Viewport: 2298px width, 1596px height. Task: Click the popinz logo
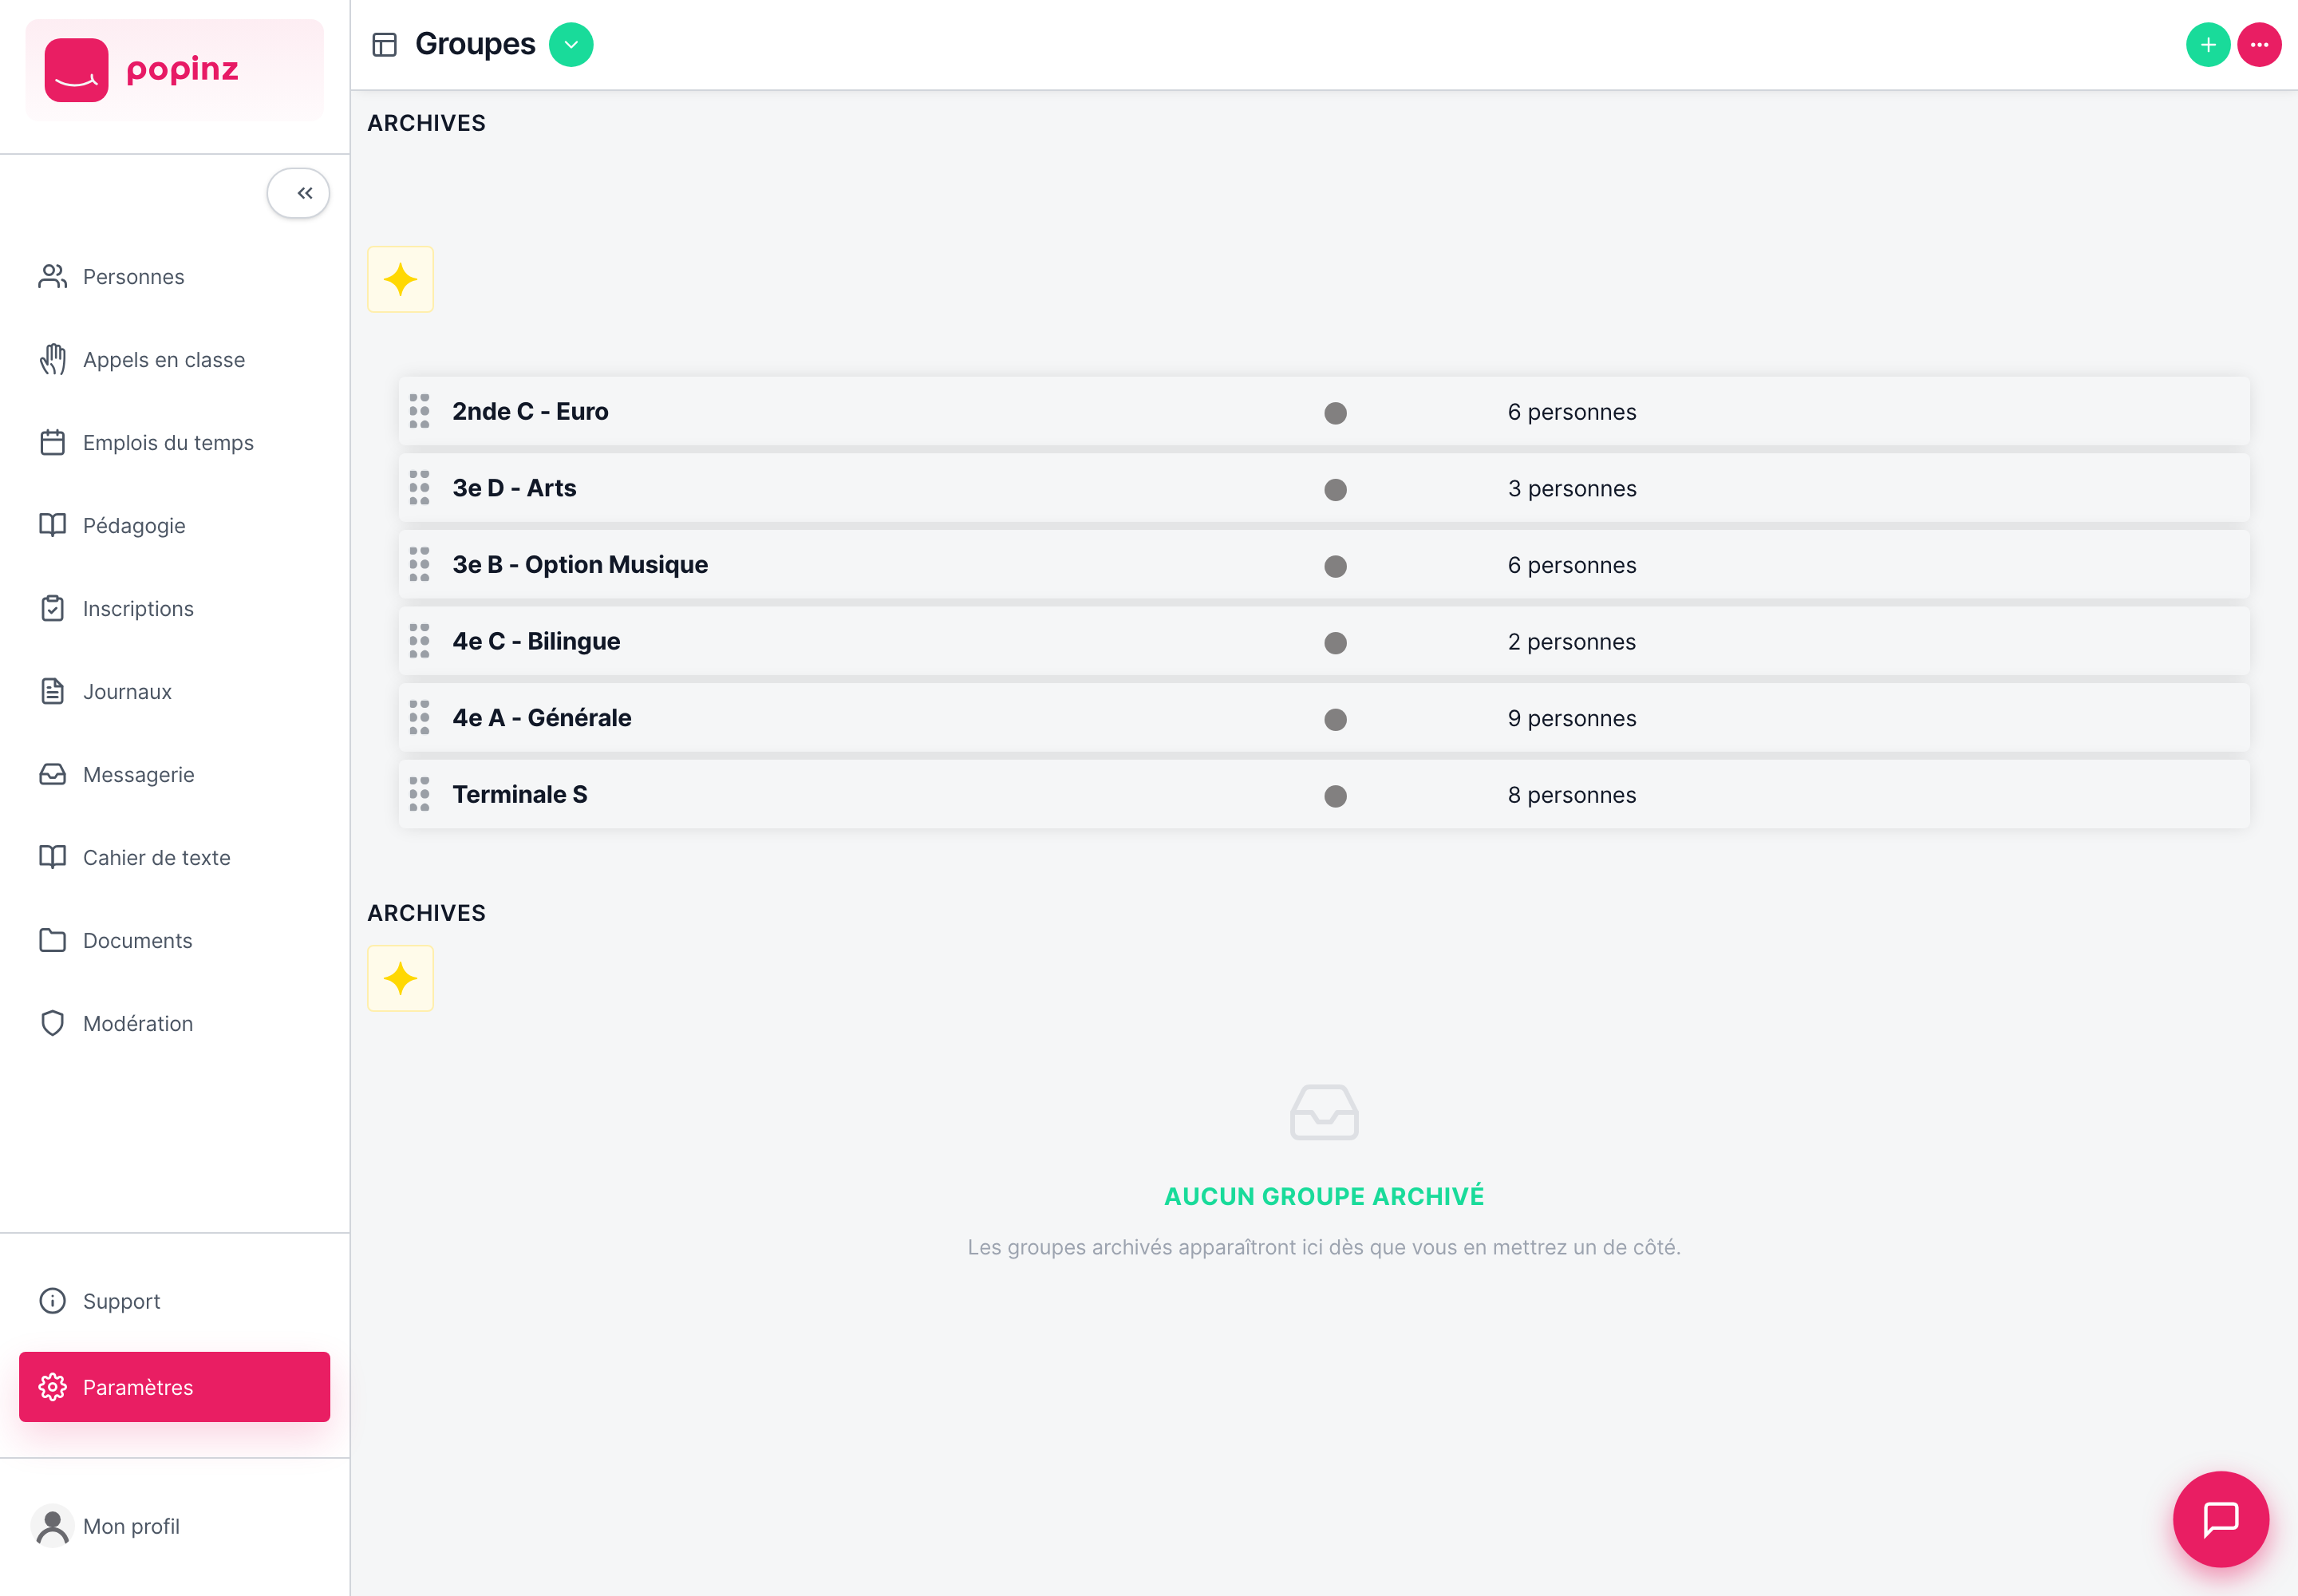(x=174, y=70)
